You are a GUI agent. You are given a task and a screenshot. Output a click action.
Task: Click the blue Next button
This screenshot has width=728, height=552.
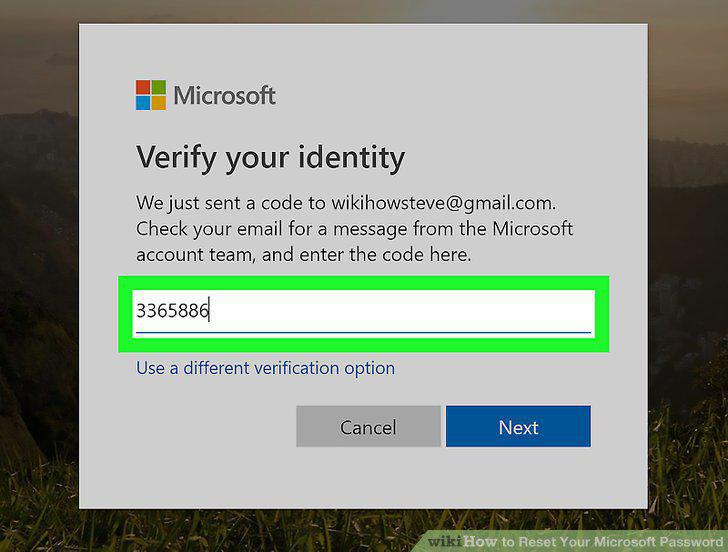tap(518, 427)
